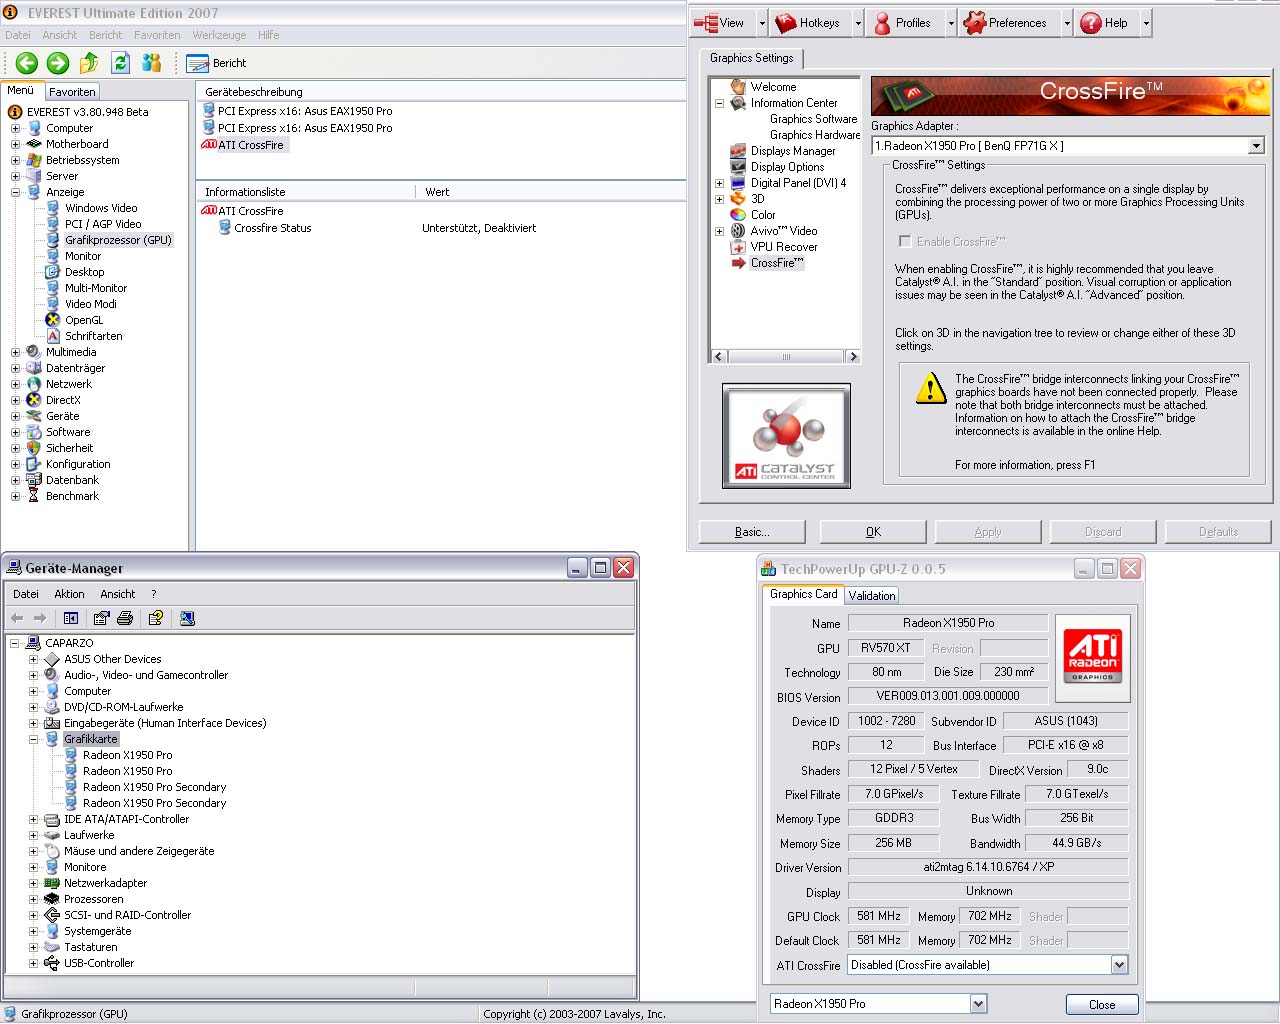This screenshot has width=1280, height=1024.
Task: Click the Discard button in Catalyst
Action: pyautogui.click(x=1103, y=532)
